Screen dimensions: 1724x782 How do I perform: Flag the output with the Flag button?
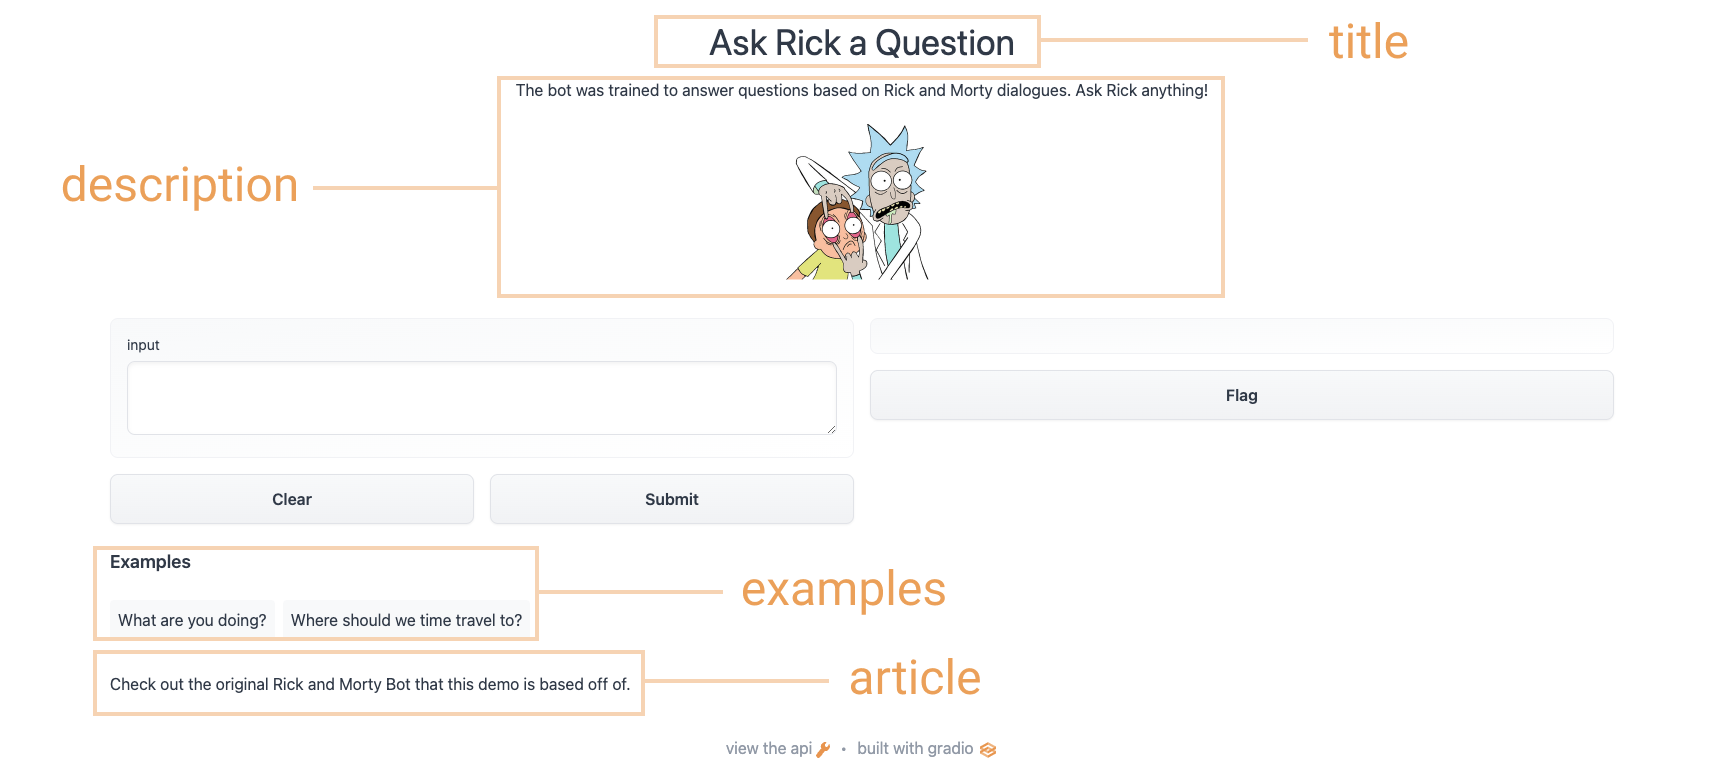click(1241, 396)
